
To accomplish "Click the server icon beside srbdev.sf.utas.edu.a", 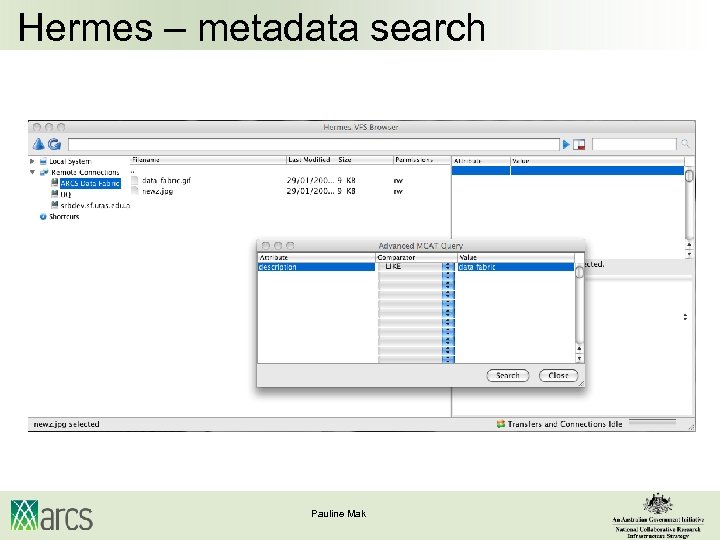I will point(55,205).
